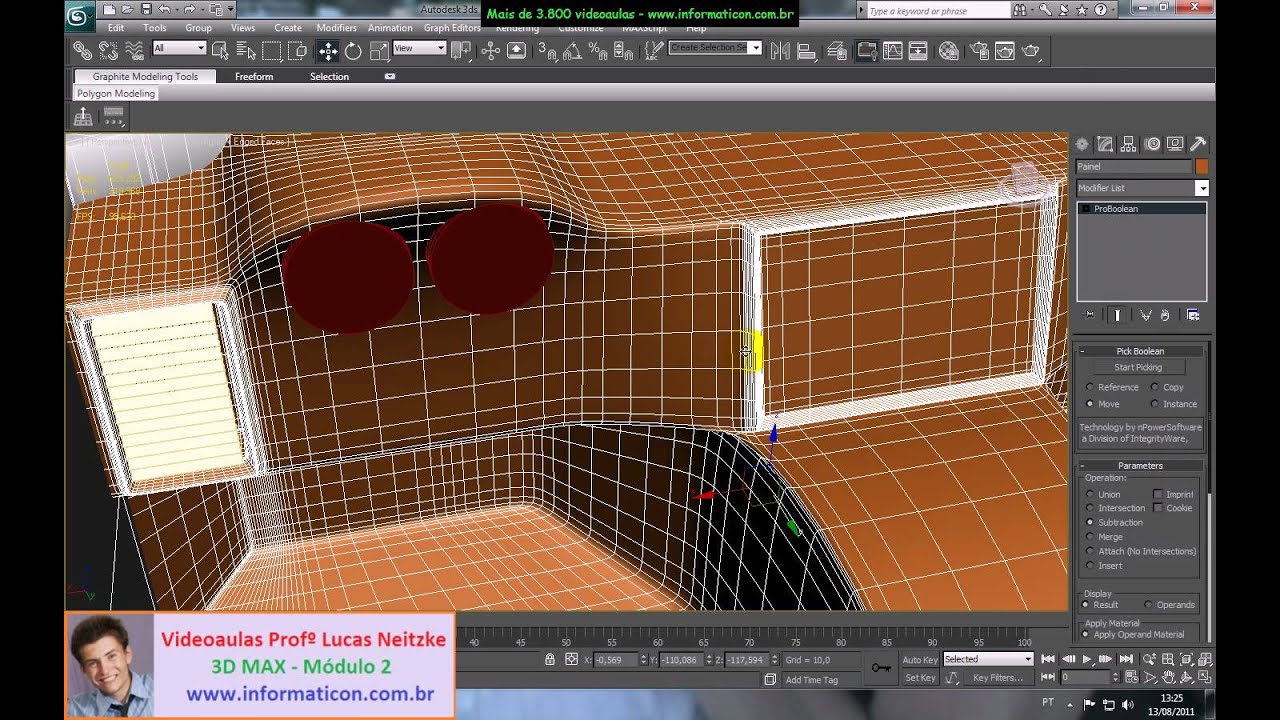Set Display to Operands

[1149, 605]
